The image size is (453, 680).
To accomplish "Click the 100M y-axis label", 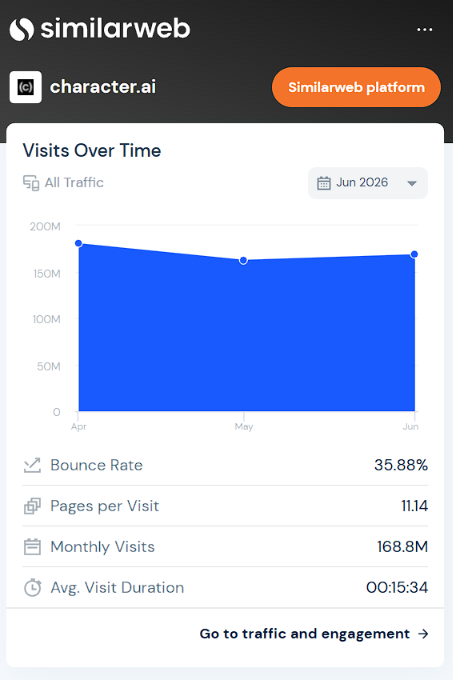I will click(x=46, y=319).
